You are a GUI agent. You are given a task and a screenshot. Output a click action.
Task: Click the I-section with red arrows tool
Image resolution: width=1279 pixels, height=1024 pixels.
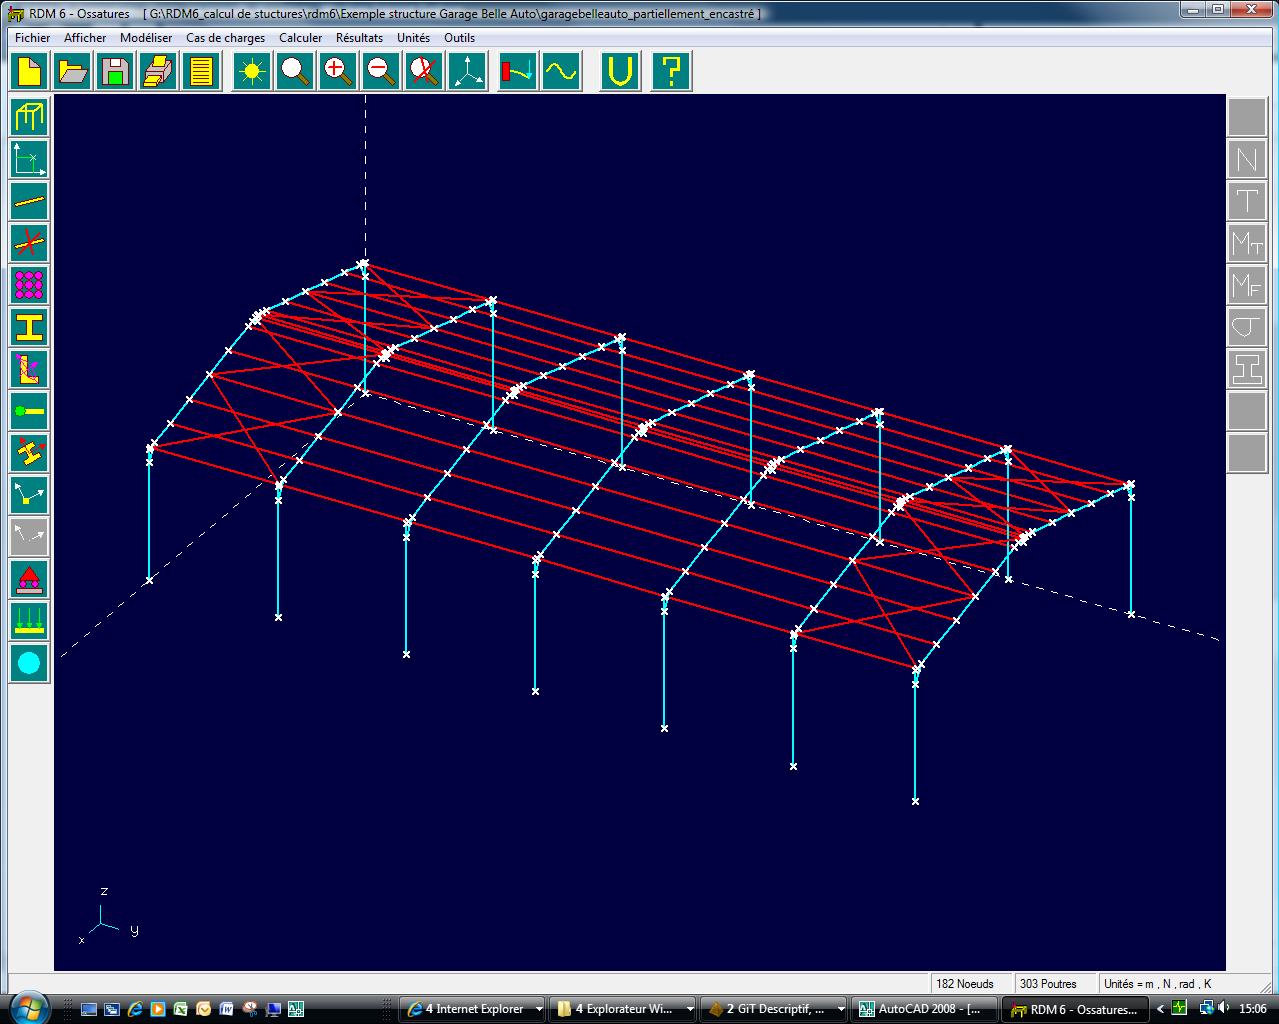click(x=29, y=453)
